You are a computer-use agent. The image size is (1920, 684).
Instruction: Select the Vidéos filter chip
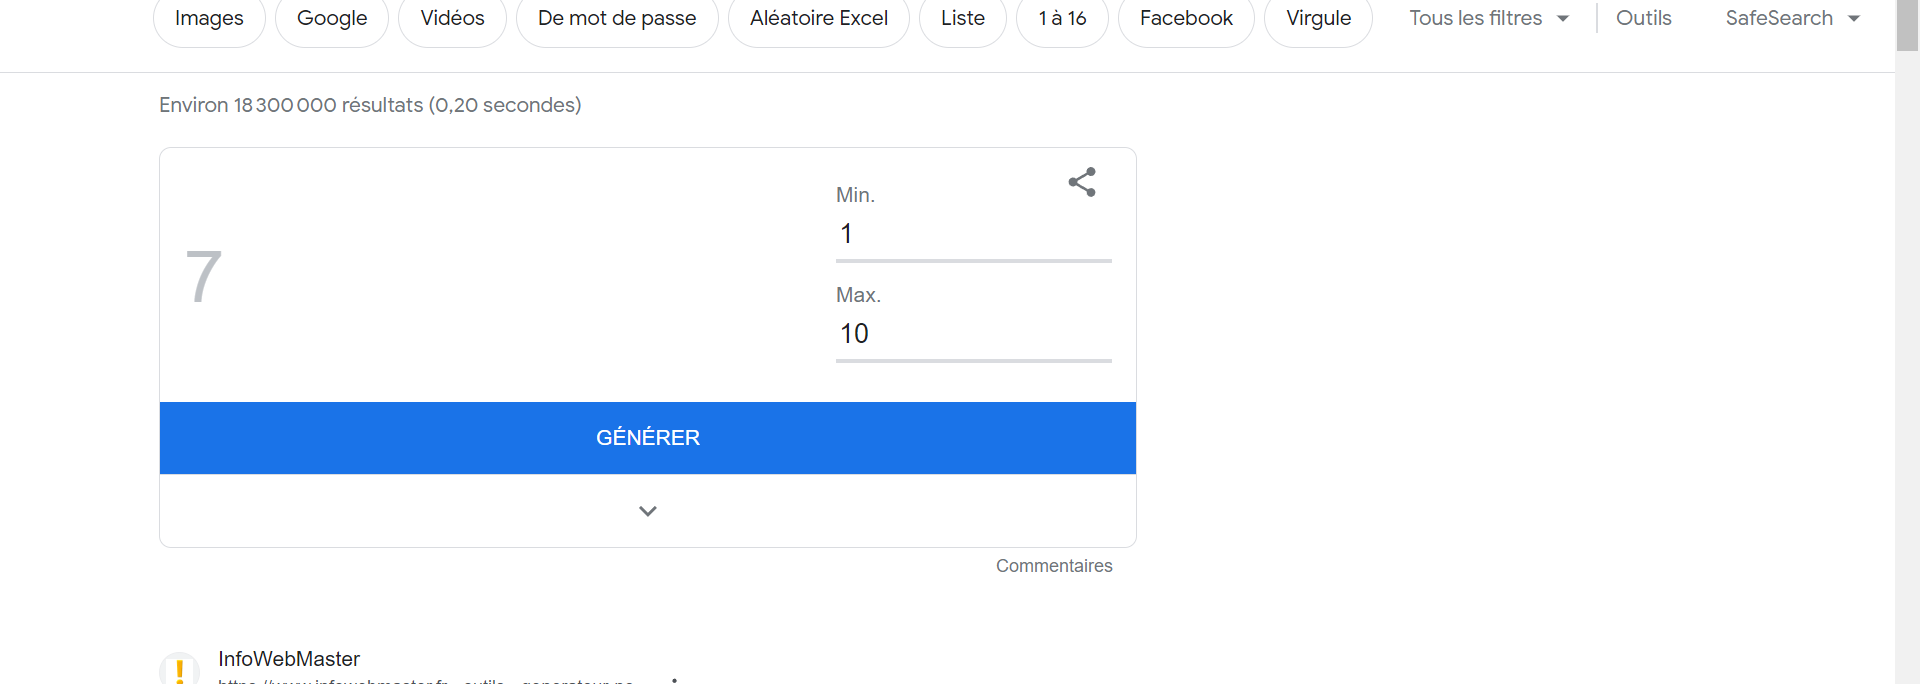[452, 19]
